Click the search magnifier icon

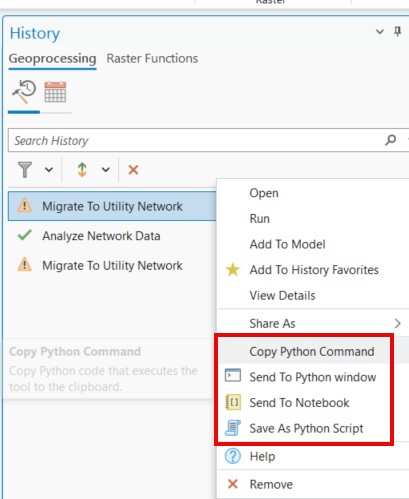click(390, 140)
